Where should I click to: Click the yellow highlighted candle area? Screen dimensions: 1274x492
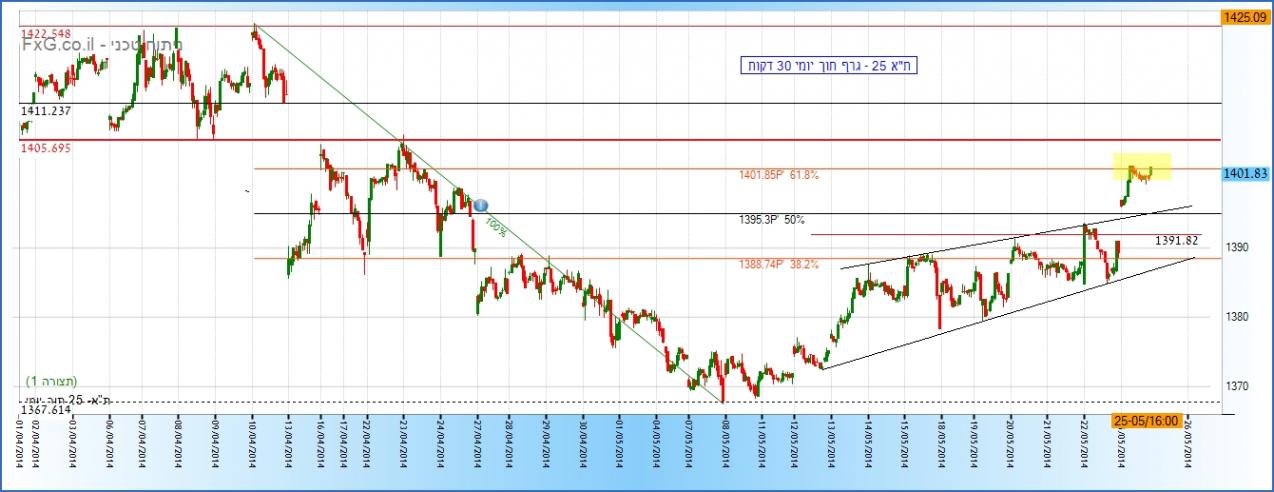1142,167
